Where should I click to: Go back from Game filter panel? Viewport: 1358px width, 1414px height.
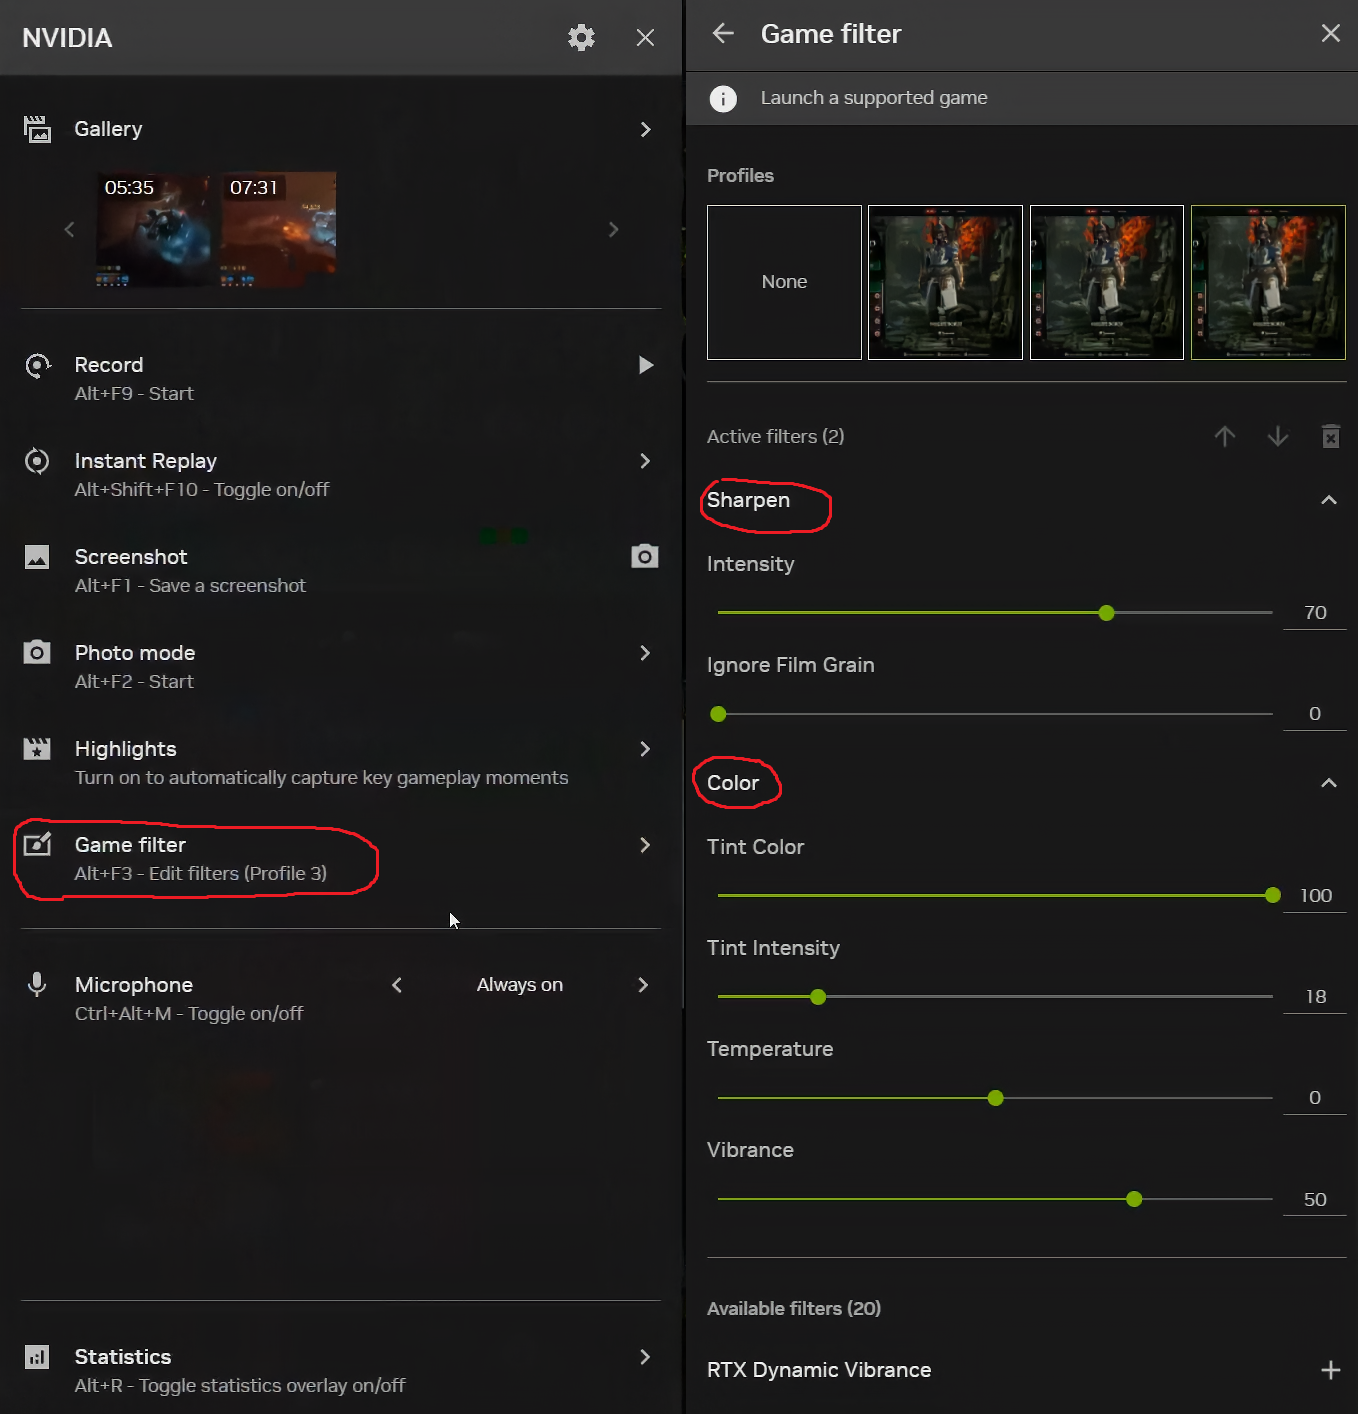click(723, 34)
